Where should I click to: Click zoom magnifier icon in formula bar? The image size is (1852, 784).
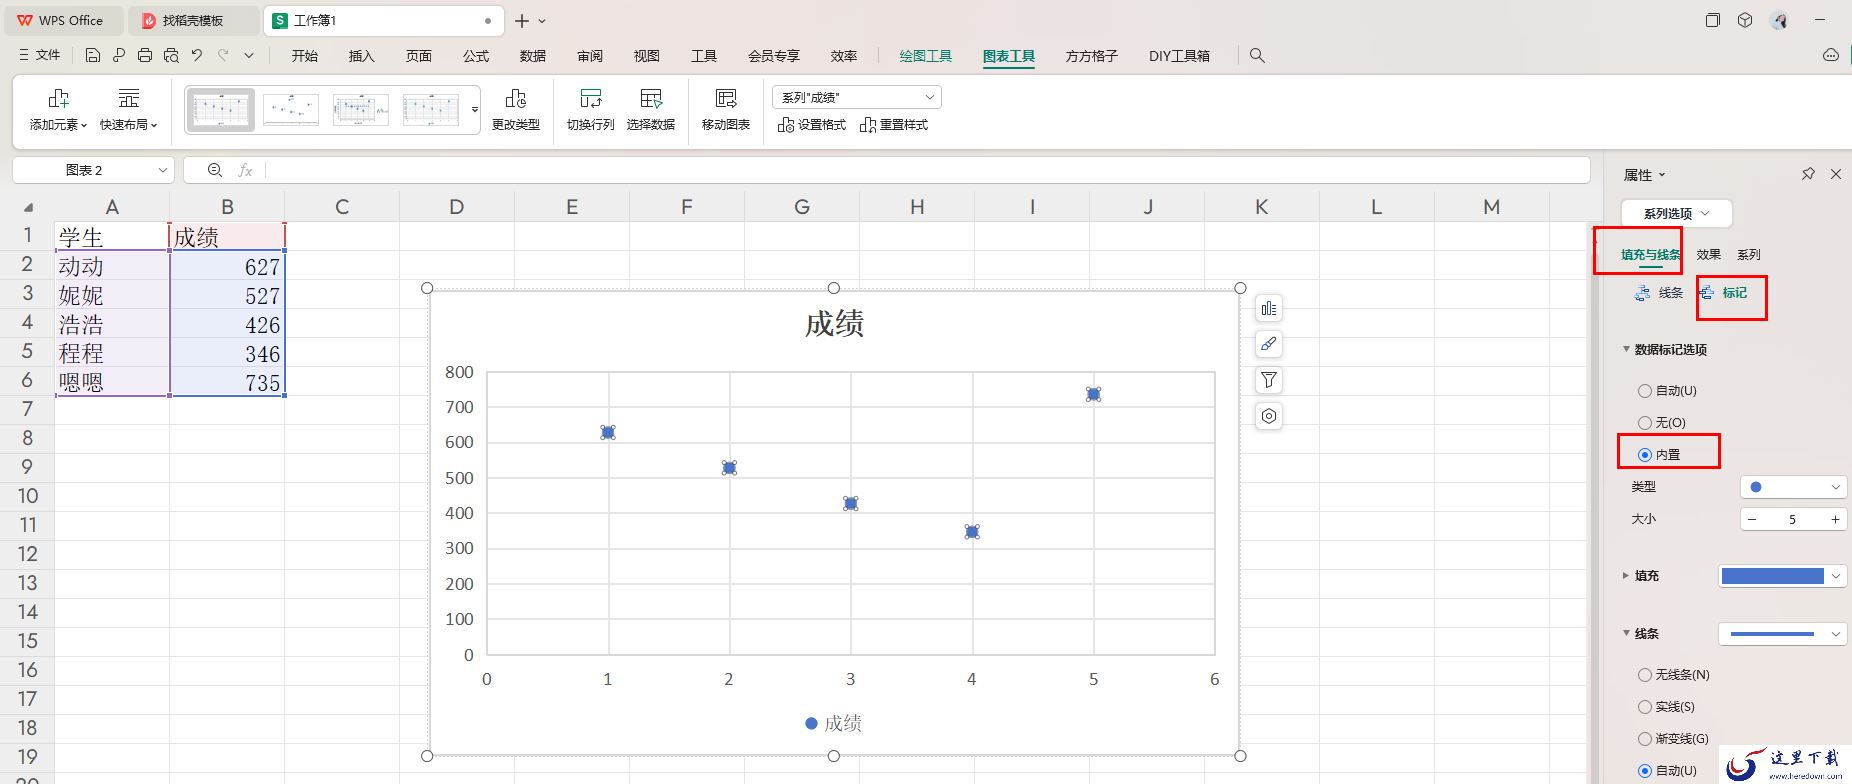click(x=215, y=170)
